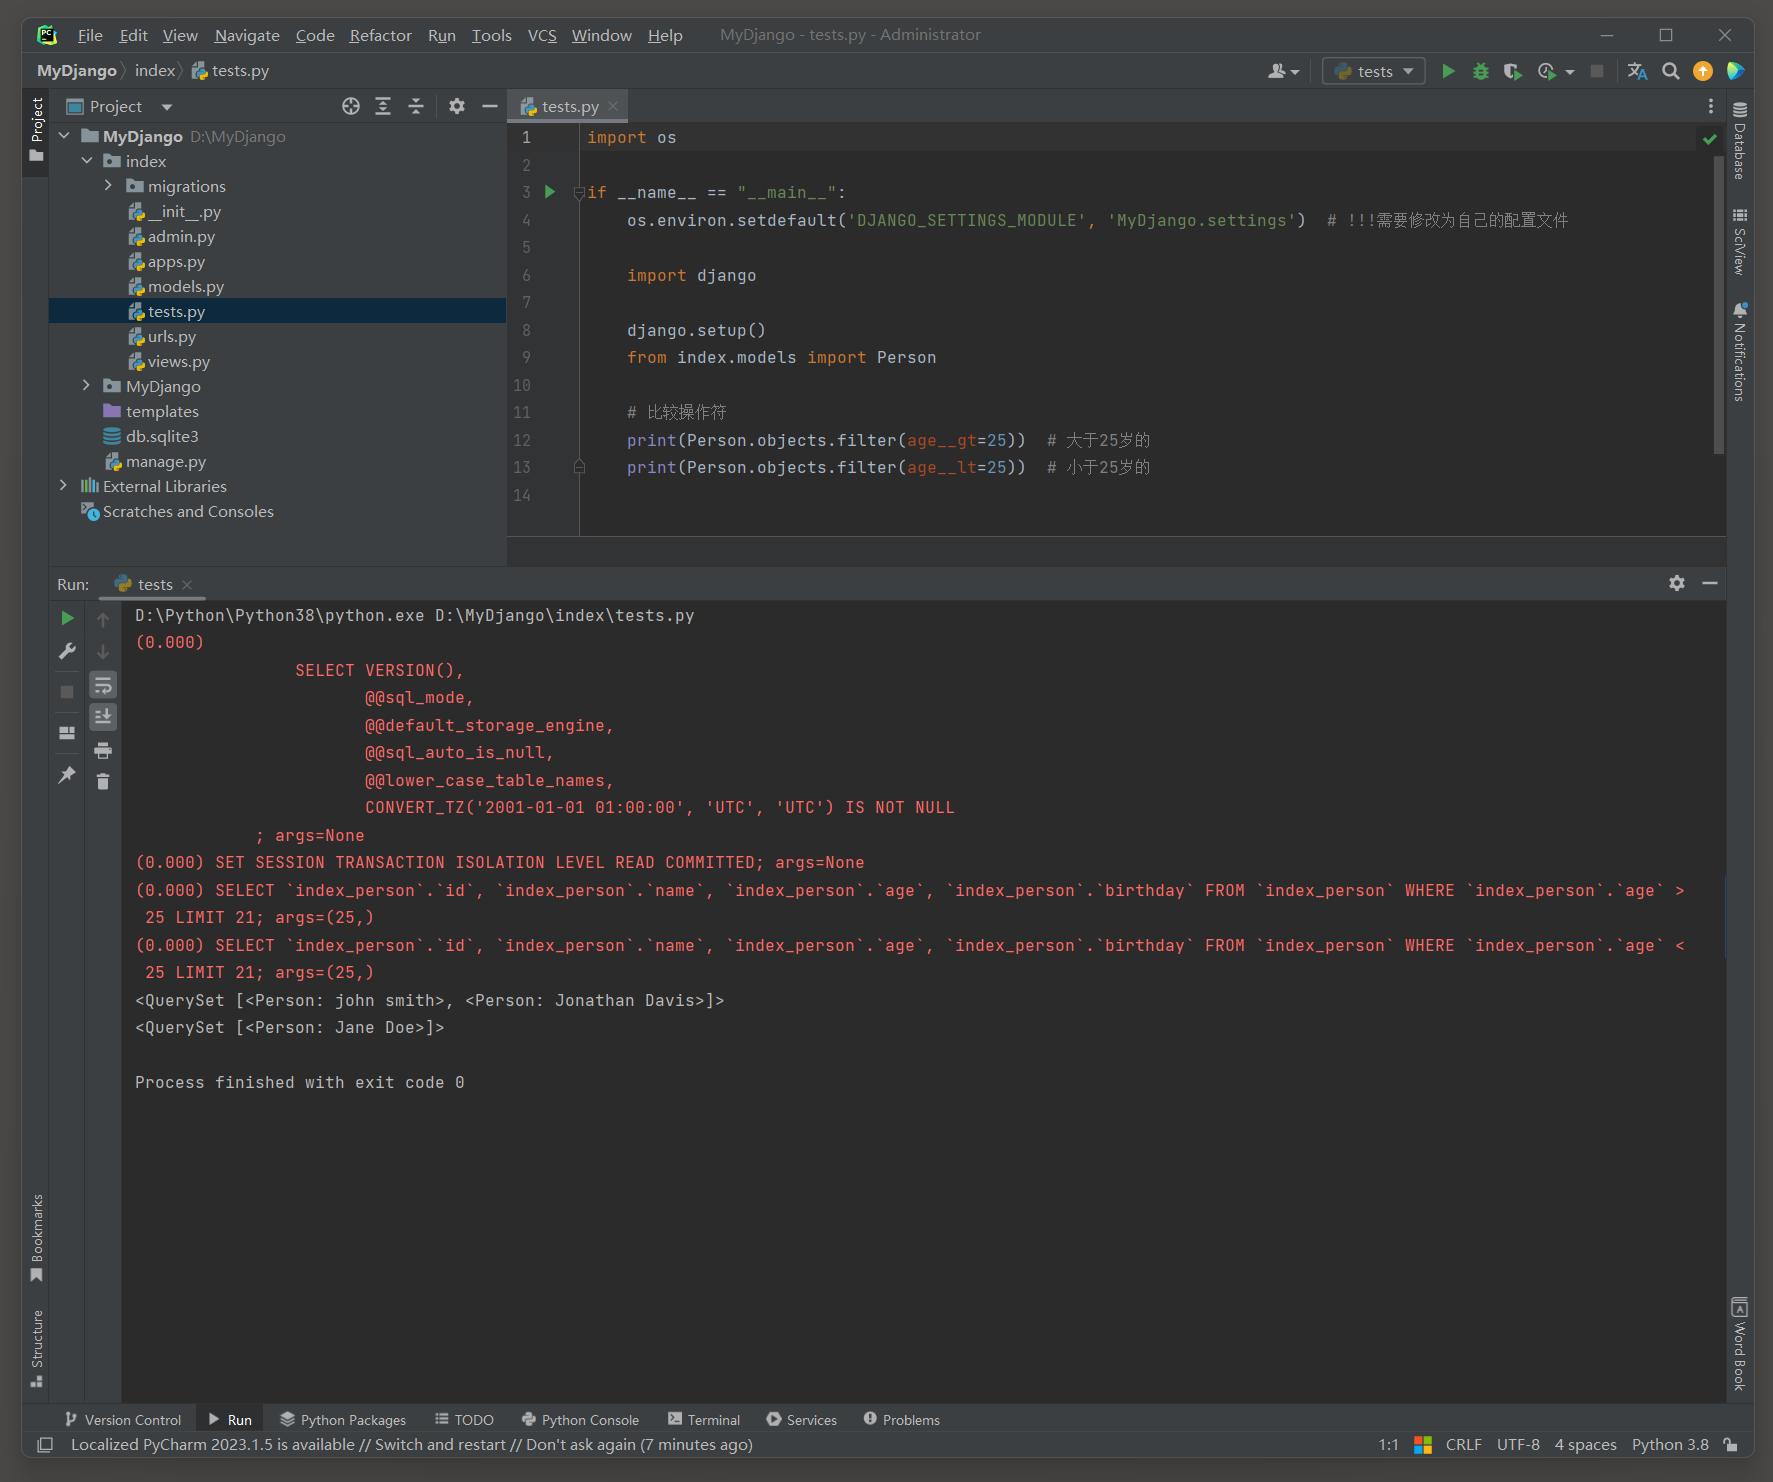This screenshot has height=1482, width=1773.
Task: Clear all console output trash icon
Action: tap(103, 781)
